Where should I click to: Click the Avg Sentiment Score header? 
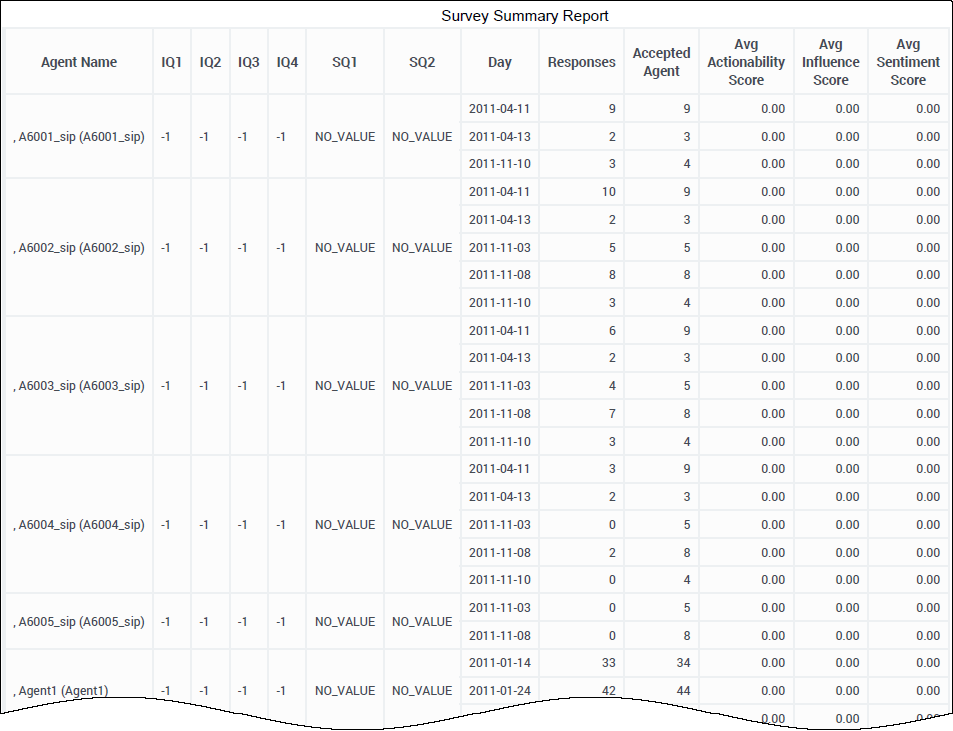point(908,62)
